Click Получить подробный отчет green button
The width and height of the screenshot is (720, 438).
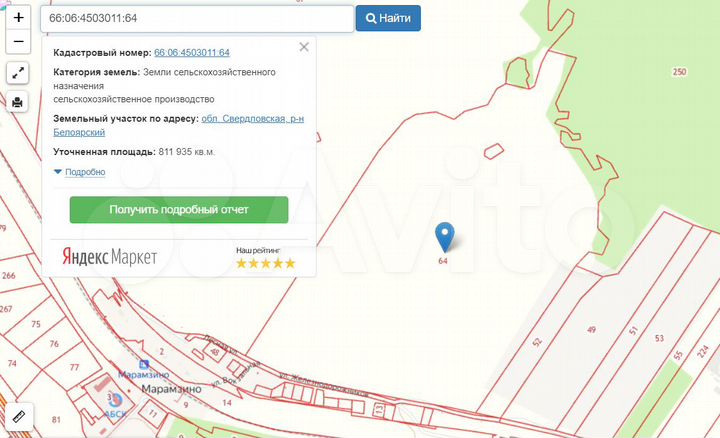[179, 210]
